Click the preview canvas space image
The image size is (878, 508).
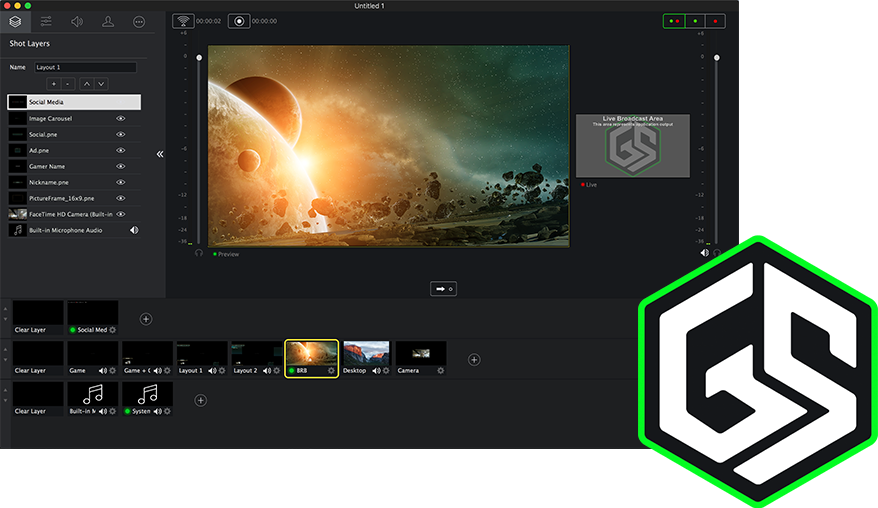tap(389, 146)
